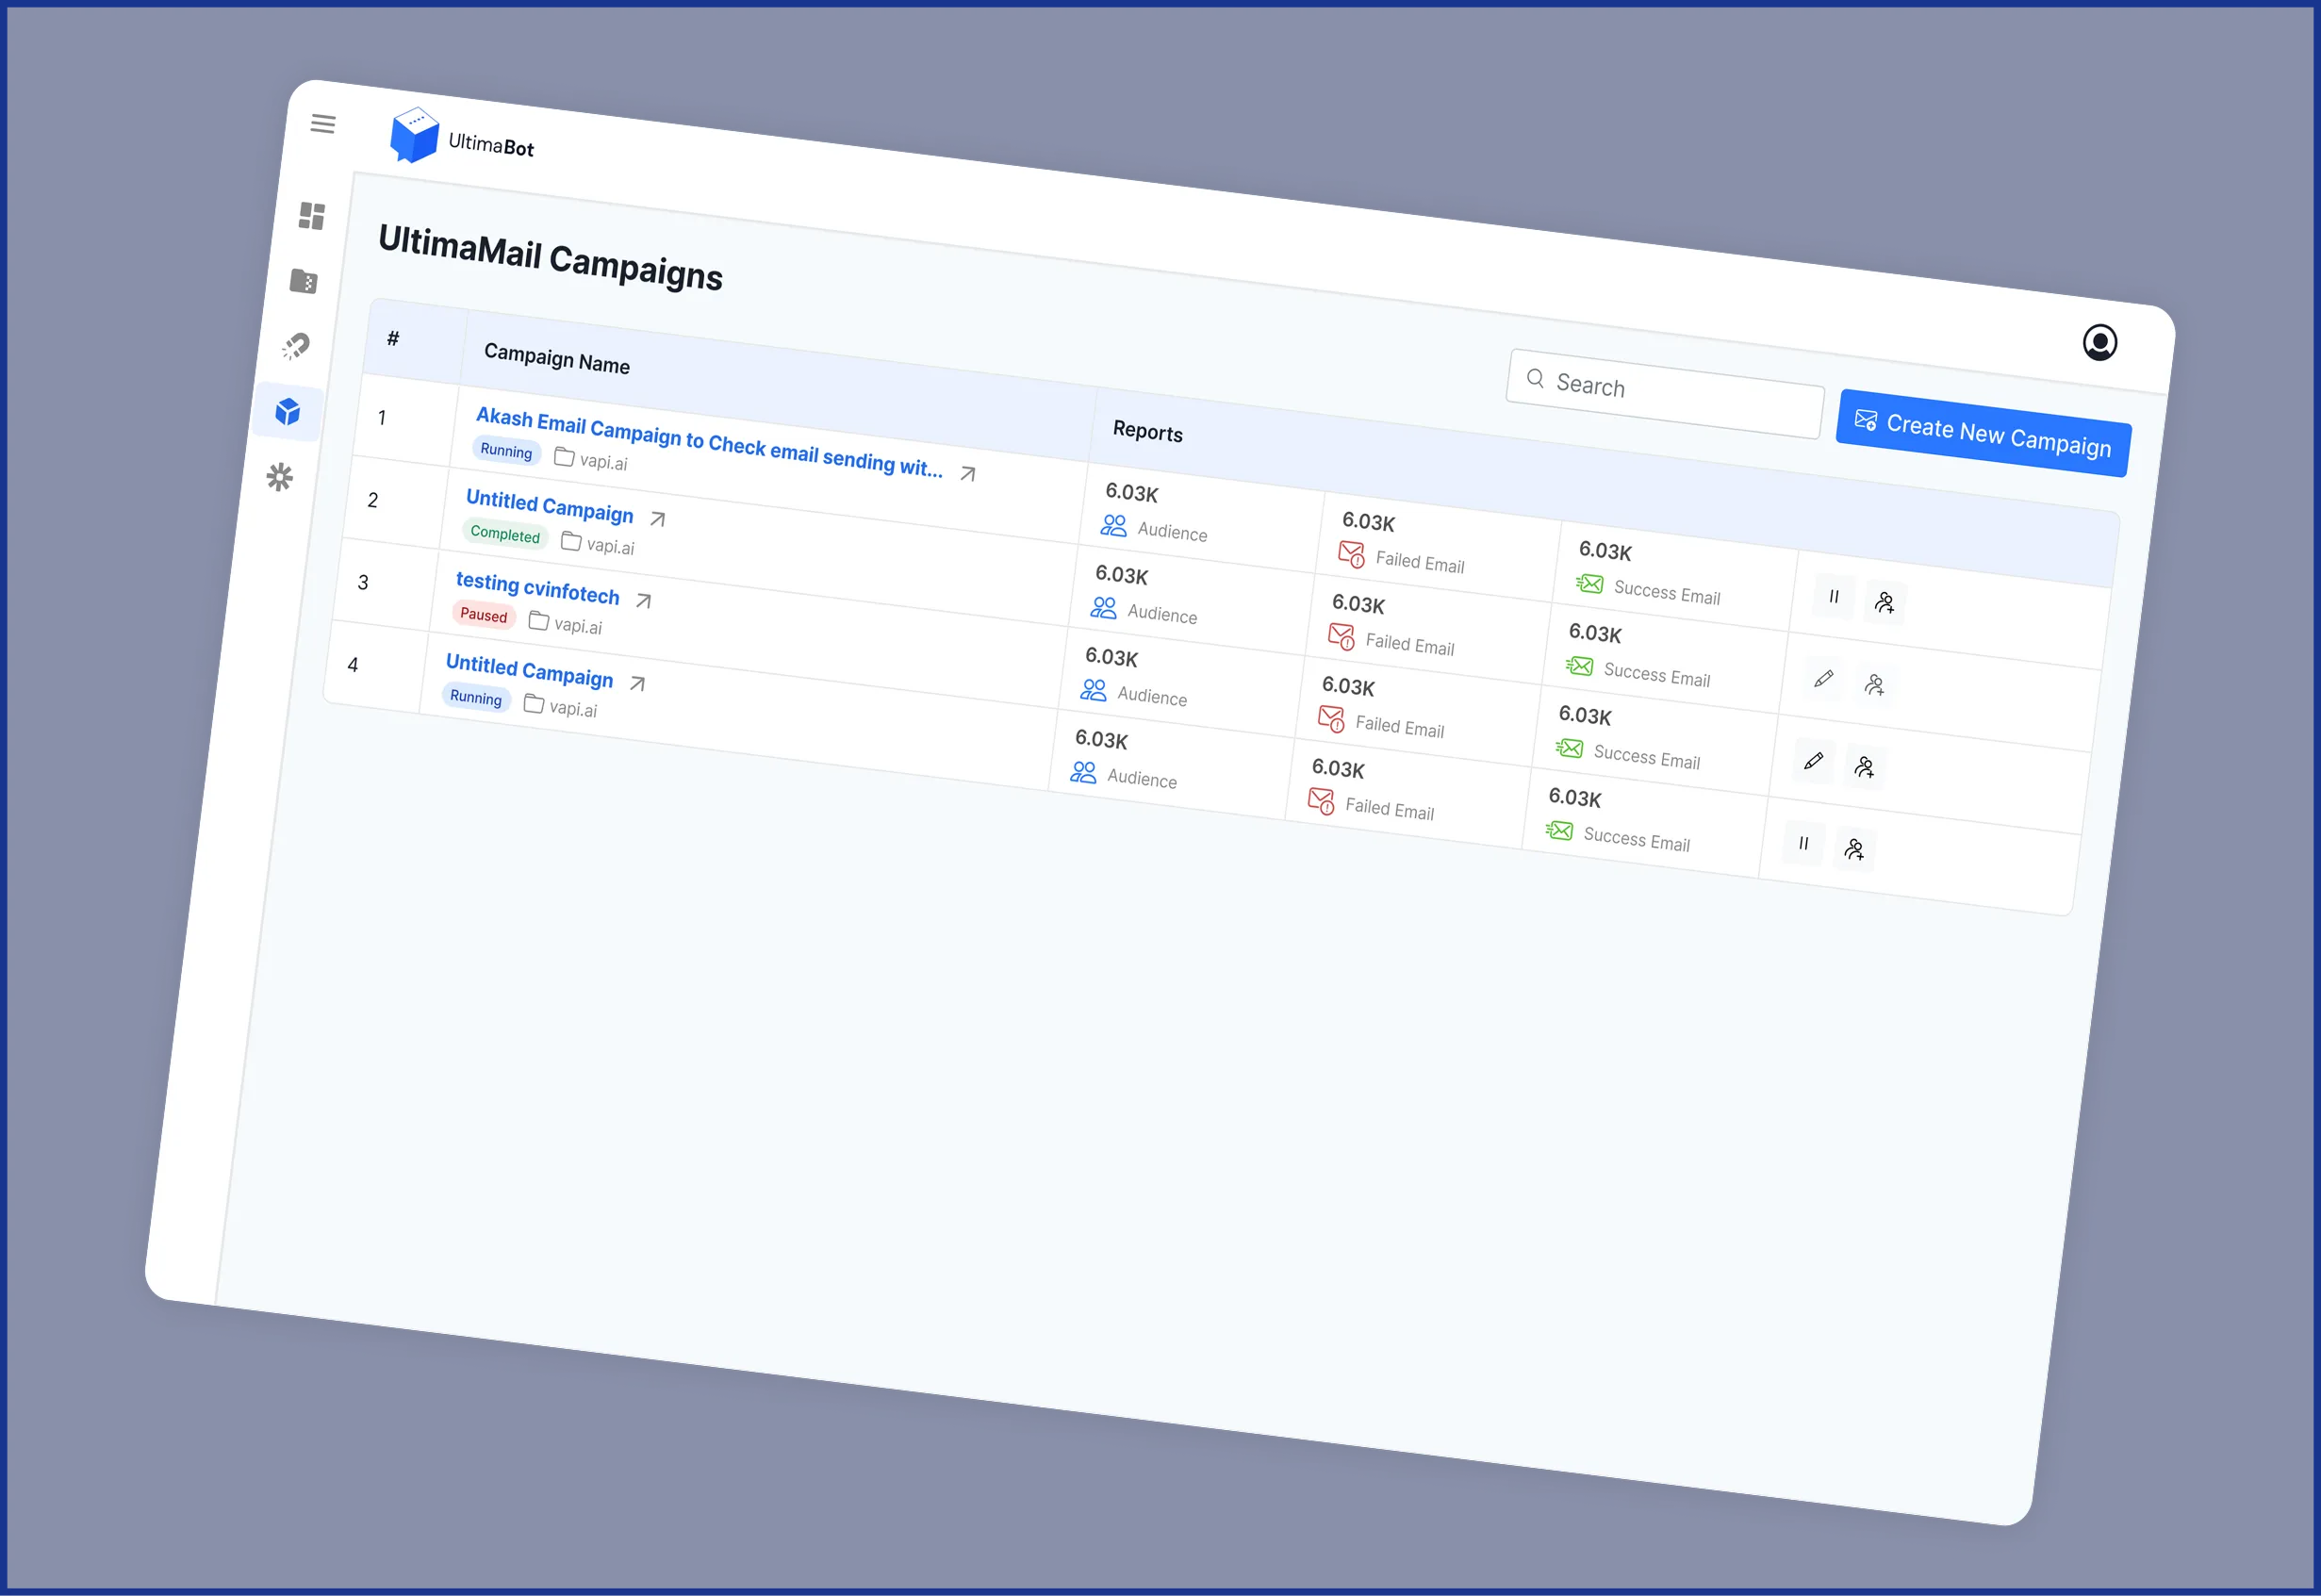Click the arrow beside second Untitled Campaign

657,519
